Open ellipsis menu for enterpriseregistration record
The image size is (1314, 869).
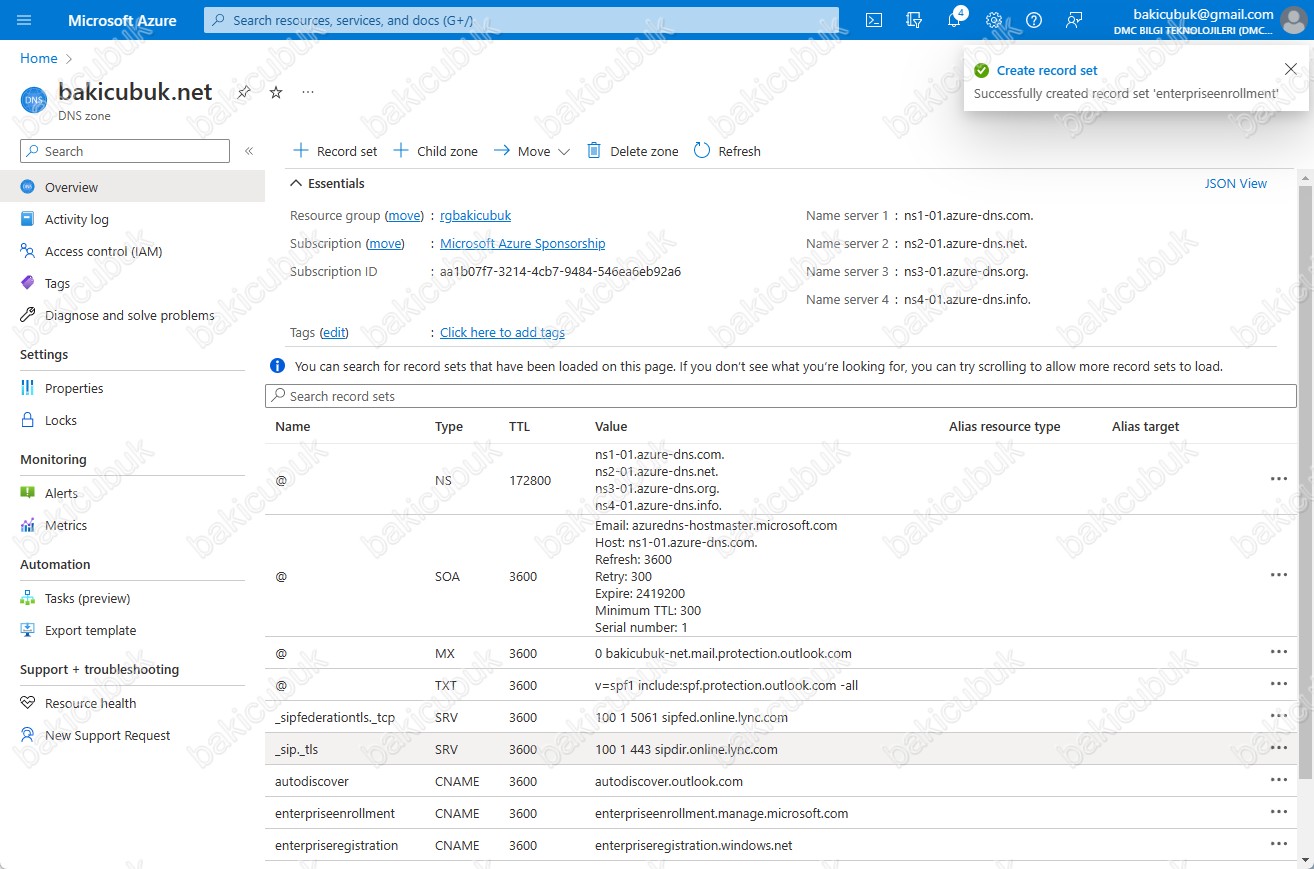point(1278,844)
